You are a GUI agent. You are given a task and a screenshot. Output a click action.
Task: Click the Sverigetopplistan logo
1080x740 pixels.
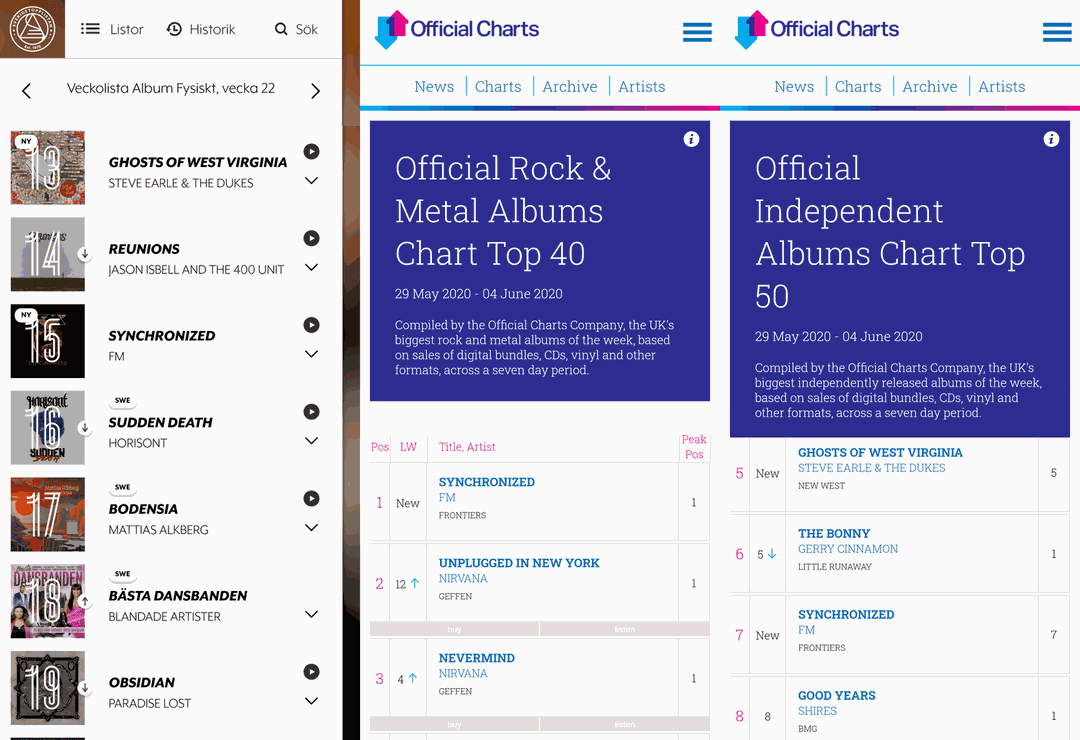click(x=32, y=28)
